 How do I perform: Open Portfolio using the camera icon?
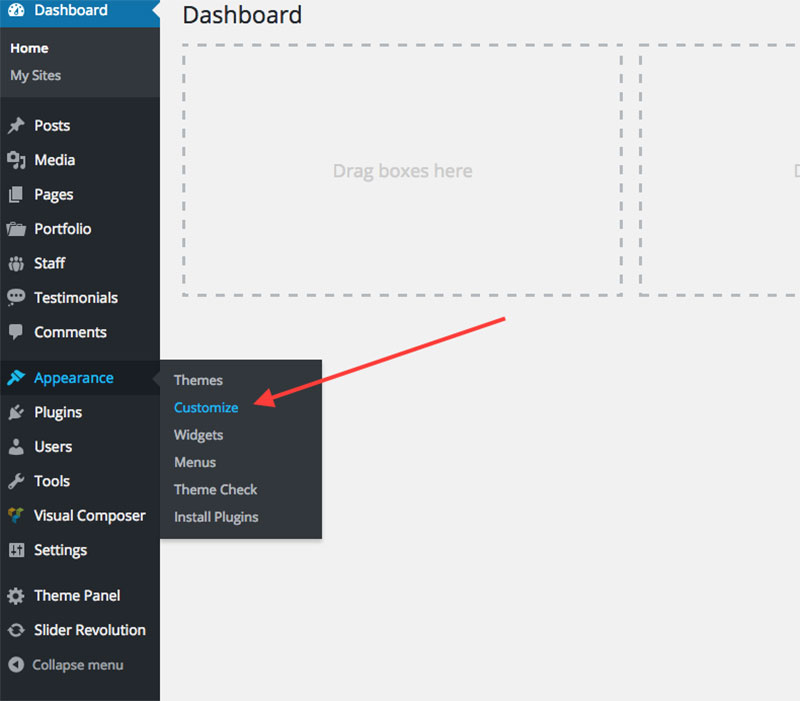coord(16,229)
